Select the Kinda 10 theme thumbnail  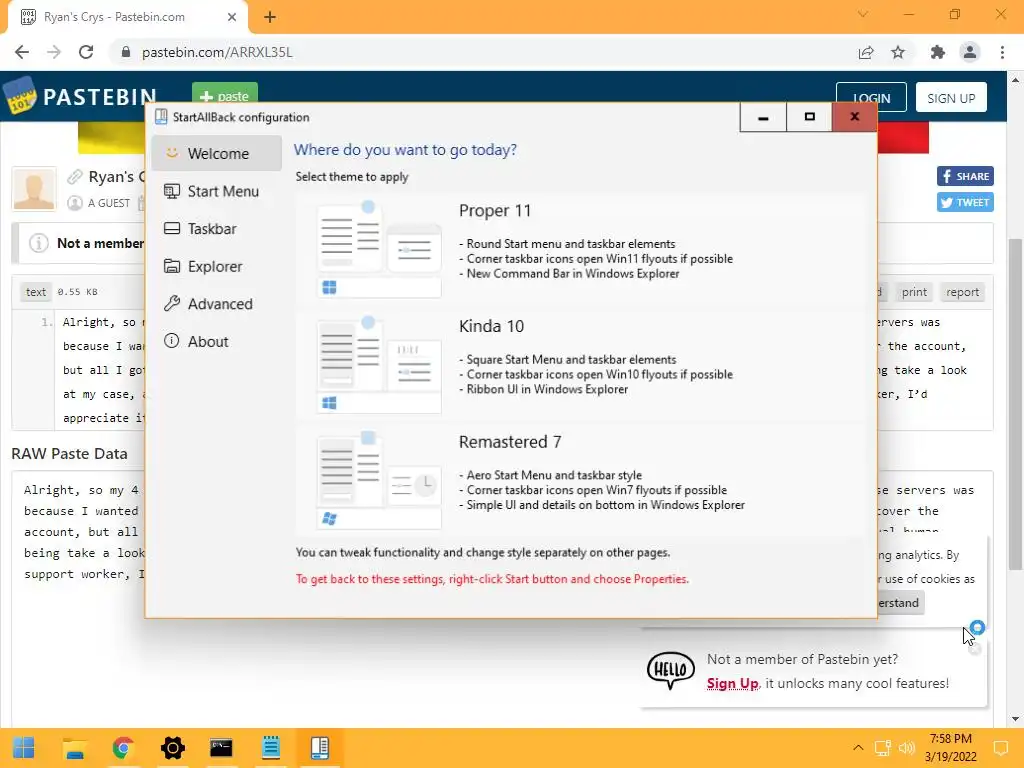379,364
